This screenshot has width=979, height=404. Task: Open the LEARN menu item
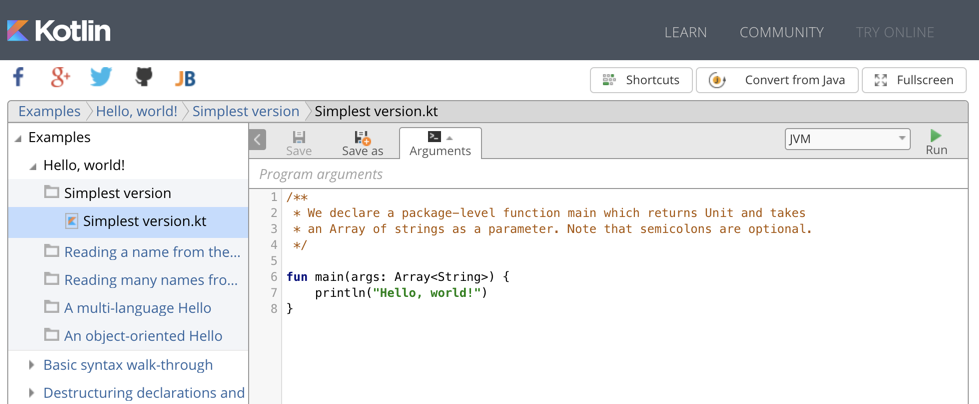tap(686, 32)
